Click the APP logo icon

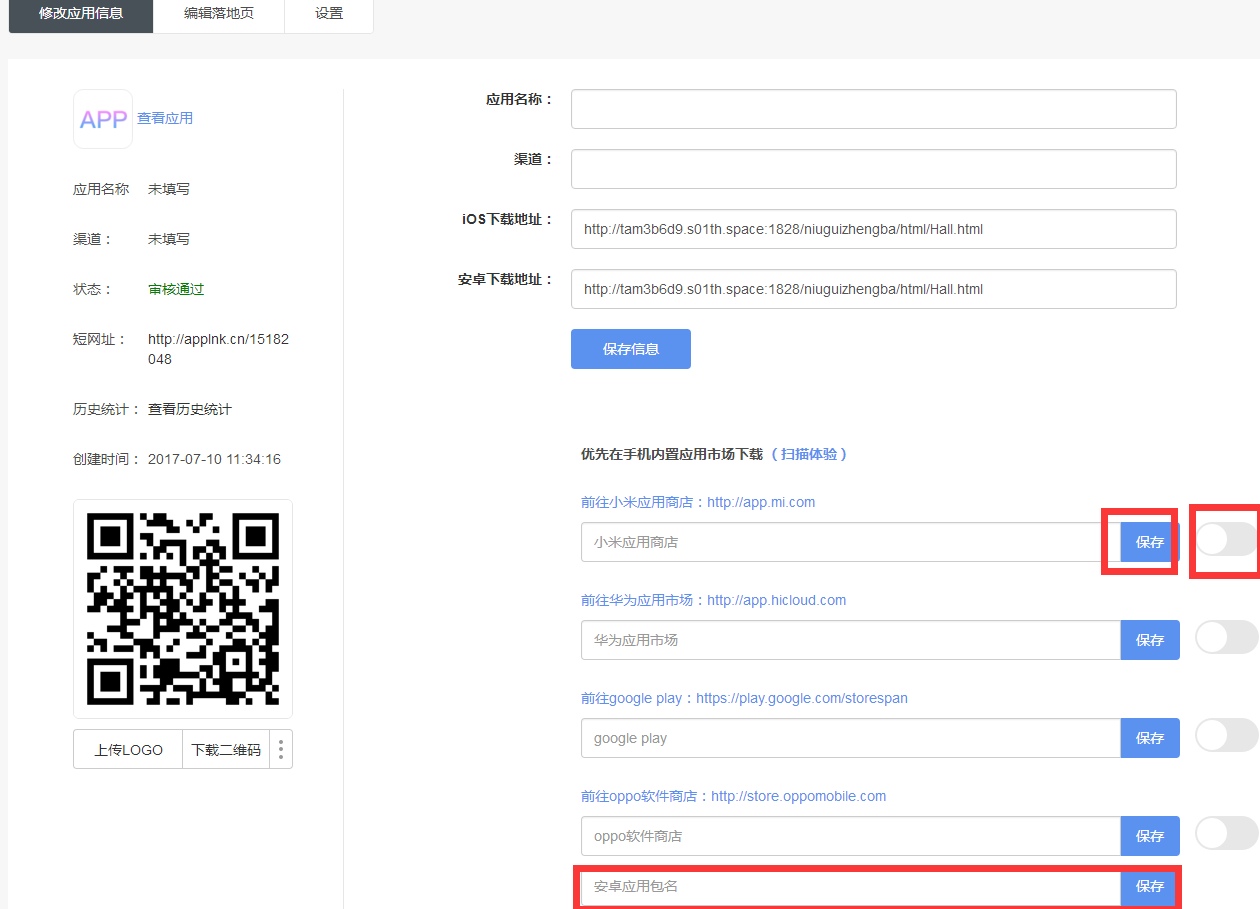[x=103, y=119]
